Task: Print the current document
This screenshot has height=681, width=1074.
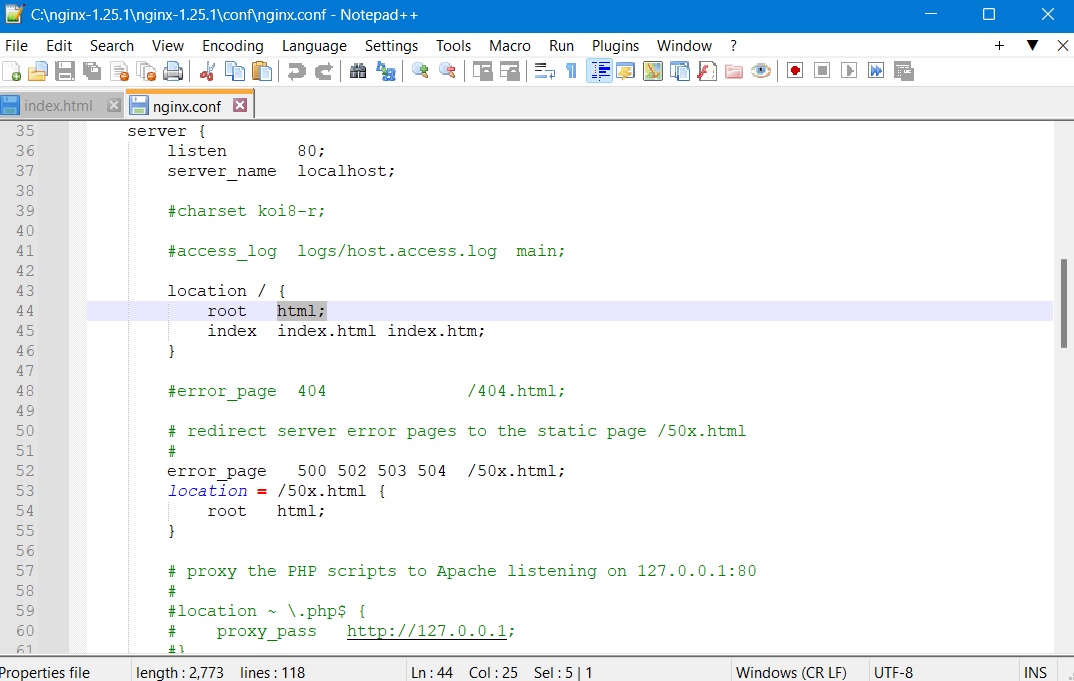Action: coord(171,70)
